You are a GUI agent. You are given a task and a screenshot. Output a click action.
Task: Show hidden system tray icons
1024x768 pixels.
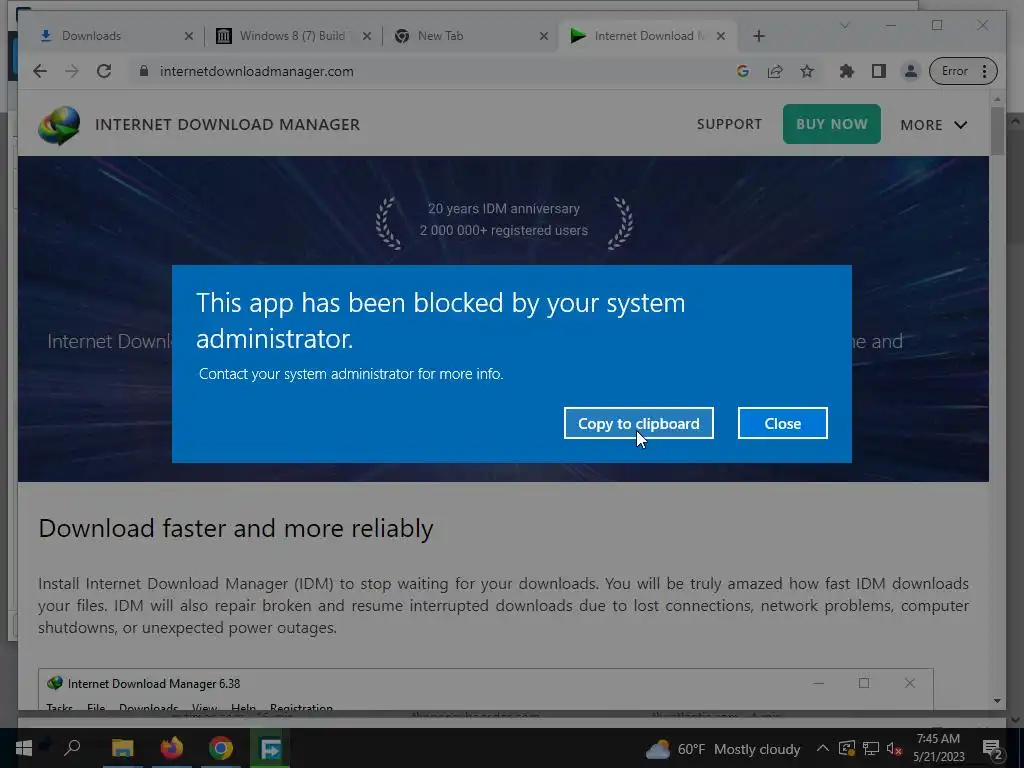823,748
